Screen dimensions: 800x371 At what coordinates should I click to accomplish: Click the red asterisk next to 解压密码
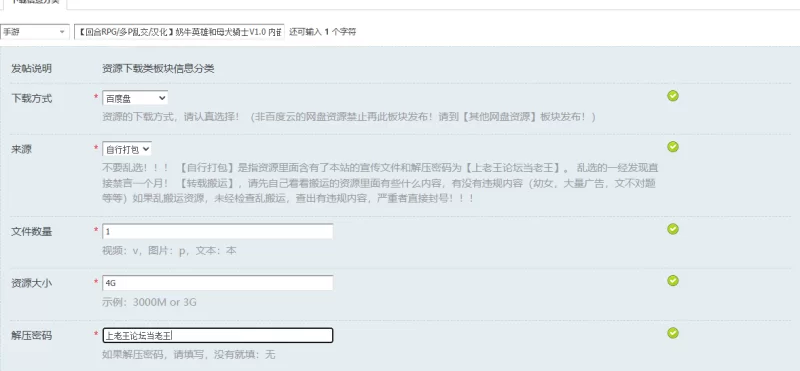96,334
